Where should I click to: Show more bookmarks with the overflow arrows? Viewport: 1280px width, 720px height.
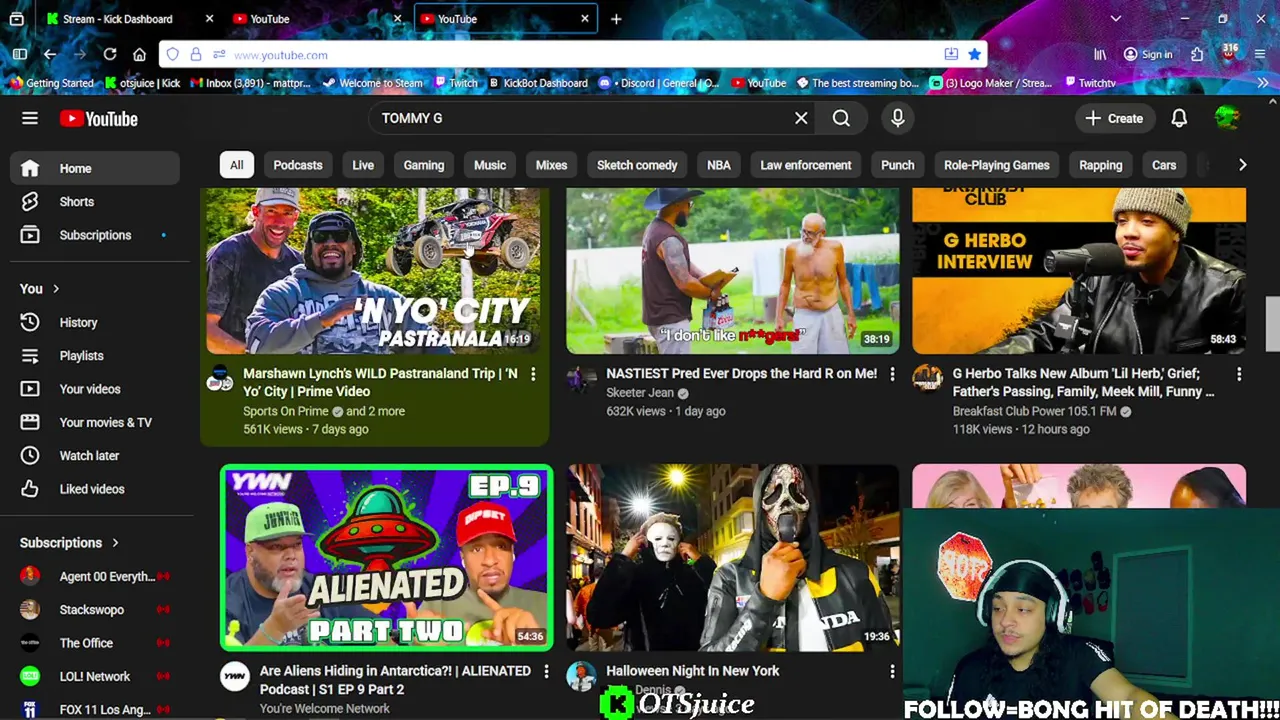coord(1262,83)
